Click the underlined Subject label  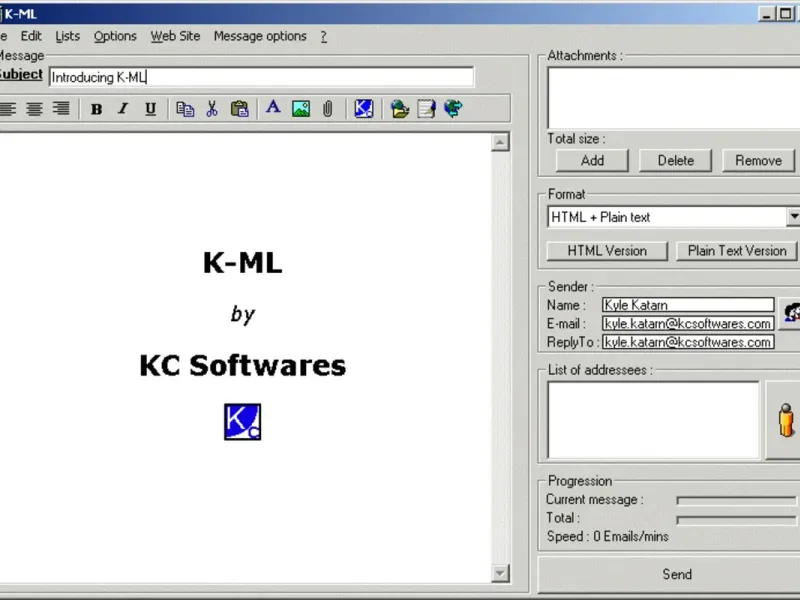click(21, 74)
